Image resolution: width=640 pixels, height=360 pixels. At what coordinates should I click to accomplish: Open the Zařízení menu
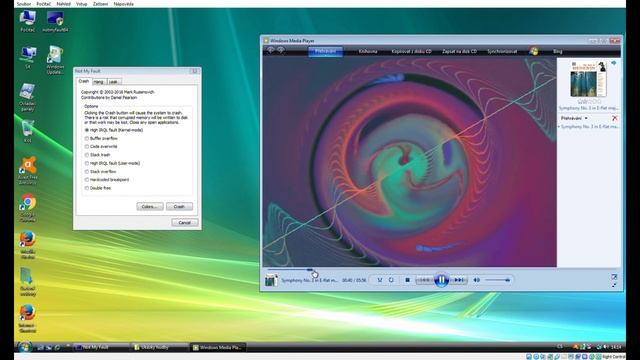pos(100,4)
